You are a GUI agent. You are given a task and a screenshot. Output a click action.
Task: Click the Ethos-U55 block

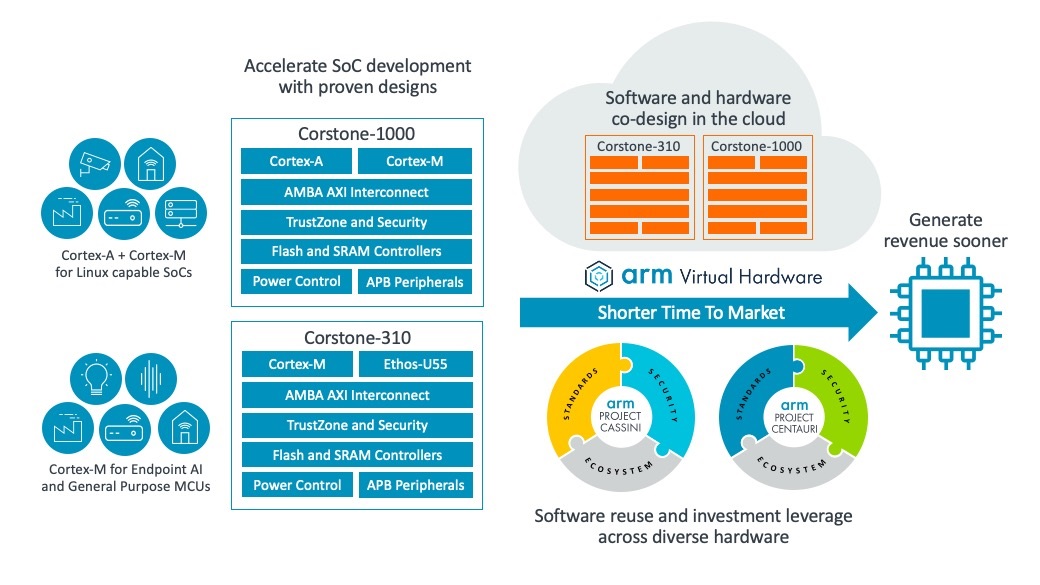click(x=416, y=364)
